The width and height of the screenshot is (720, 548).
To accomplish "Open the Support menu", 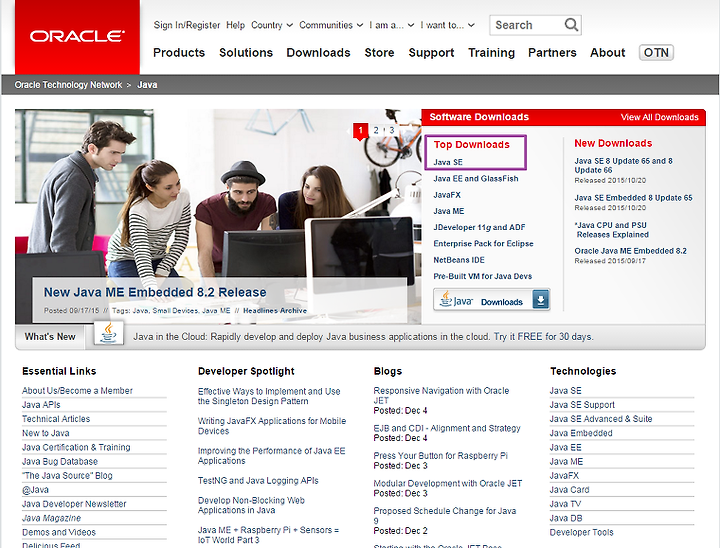I will (431, 53).
